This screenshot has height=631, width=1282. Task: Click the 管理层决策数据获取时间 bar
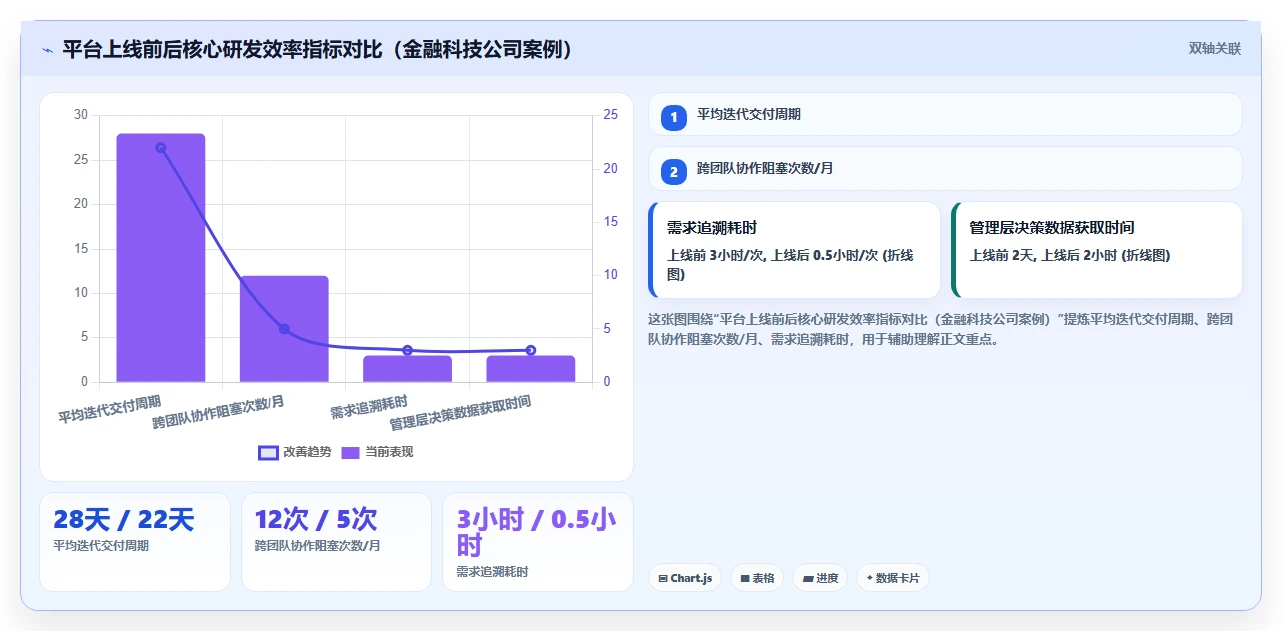click(x=531, y=369)
